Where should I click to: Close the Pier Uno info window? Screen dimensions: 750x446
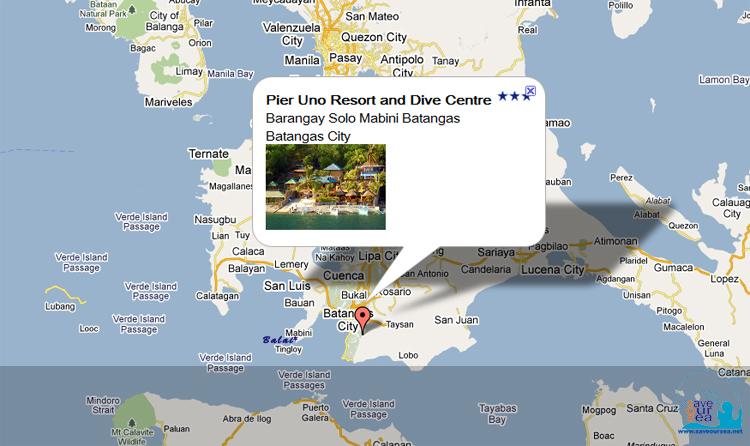pyautogui.click(x=530, y=91)
